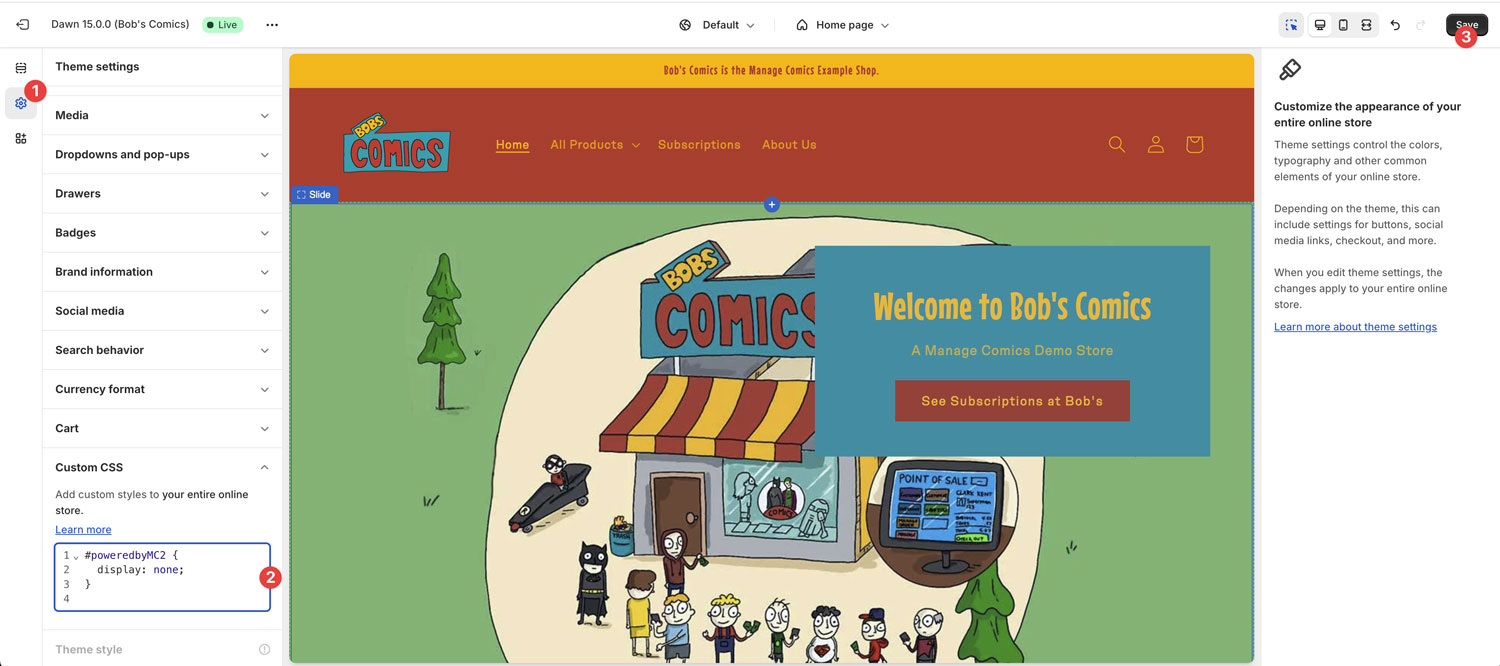The width and height of the screenshot is (1500, 666).
Task: Open the Theme settings gear icon
Action: pyautogui.click(x=21, y=103)
